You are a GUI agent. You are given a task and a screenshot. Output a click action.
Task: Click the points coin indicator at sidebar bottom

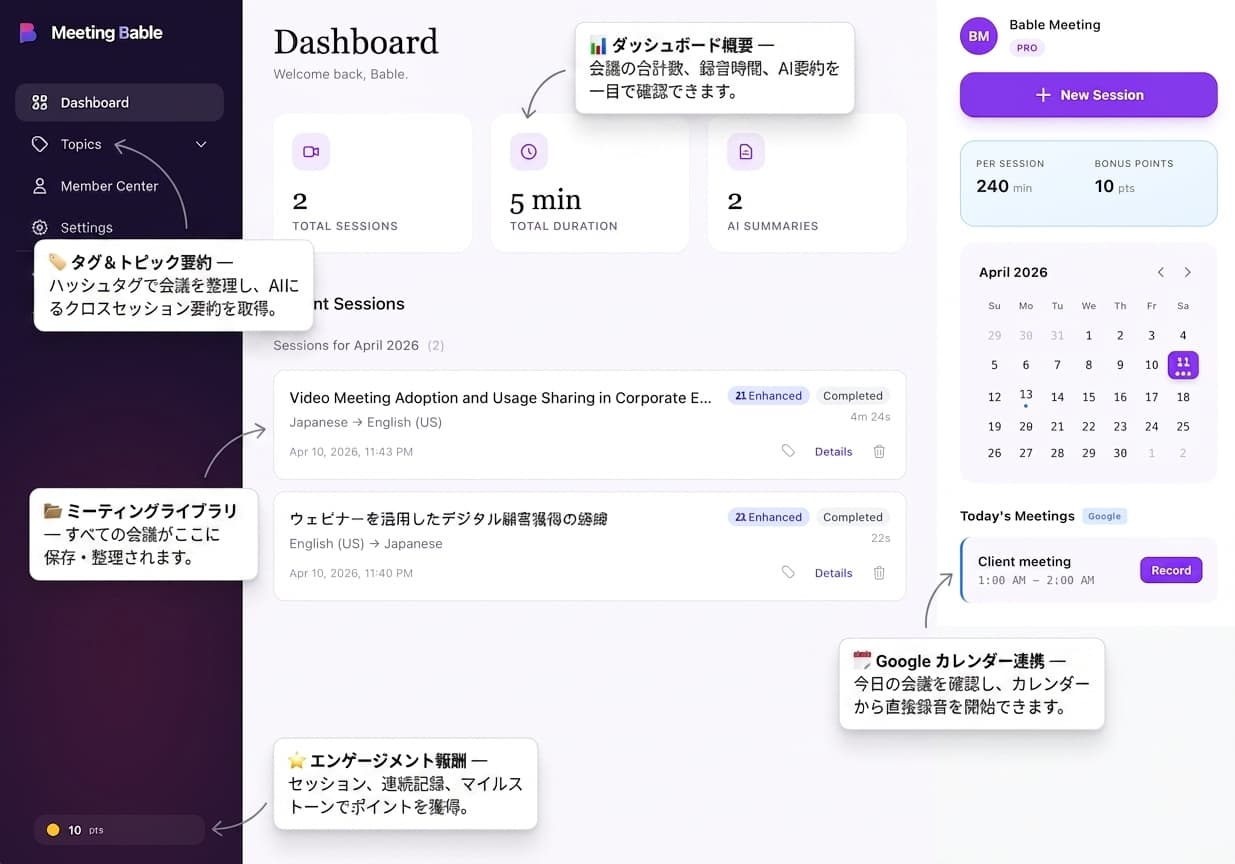[x=54, y=829]
